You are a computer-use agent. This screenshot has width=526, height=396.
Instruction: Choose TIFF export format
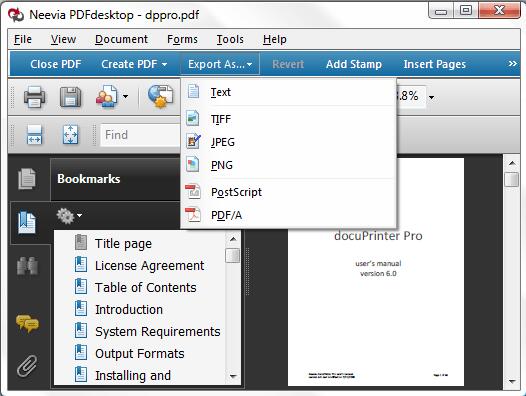(288, 119)
